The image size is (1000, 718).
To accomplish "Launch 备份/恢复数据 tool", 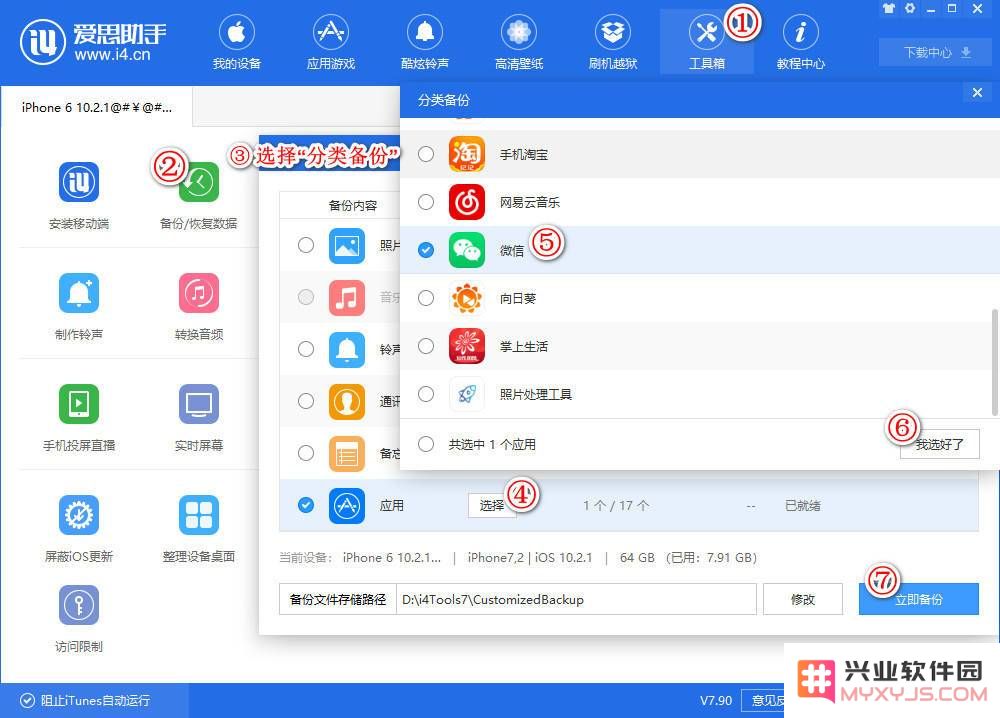I will click(198, 195).
